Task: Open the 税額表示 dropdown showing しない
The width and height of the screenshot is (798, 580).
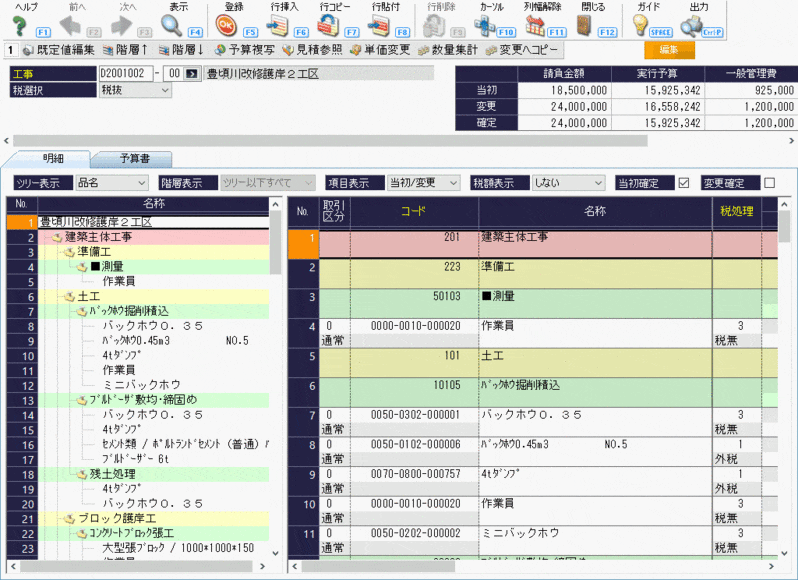Action: click(568, 183)
